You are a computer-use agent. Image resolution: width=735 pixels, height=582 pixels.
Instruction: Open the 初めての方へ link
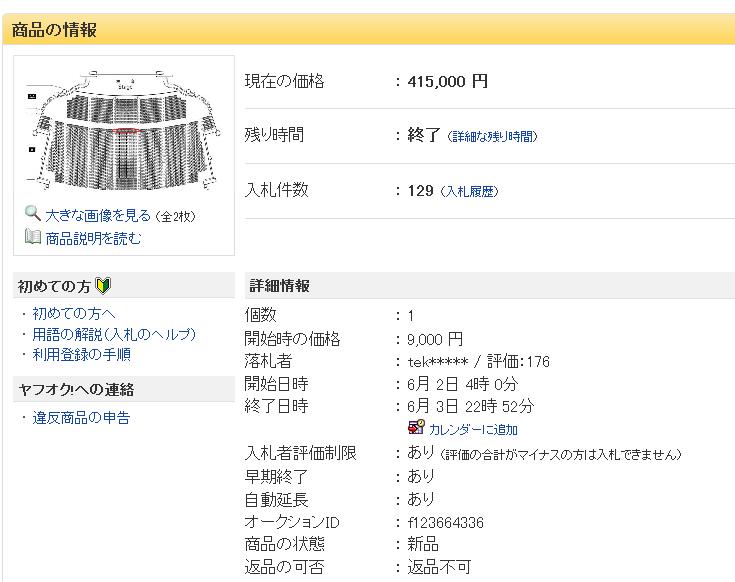[x=73, y=314]
